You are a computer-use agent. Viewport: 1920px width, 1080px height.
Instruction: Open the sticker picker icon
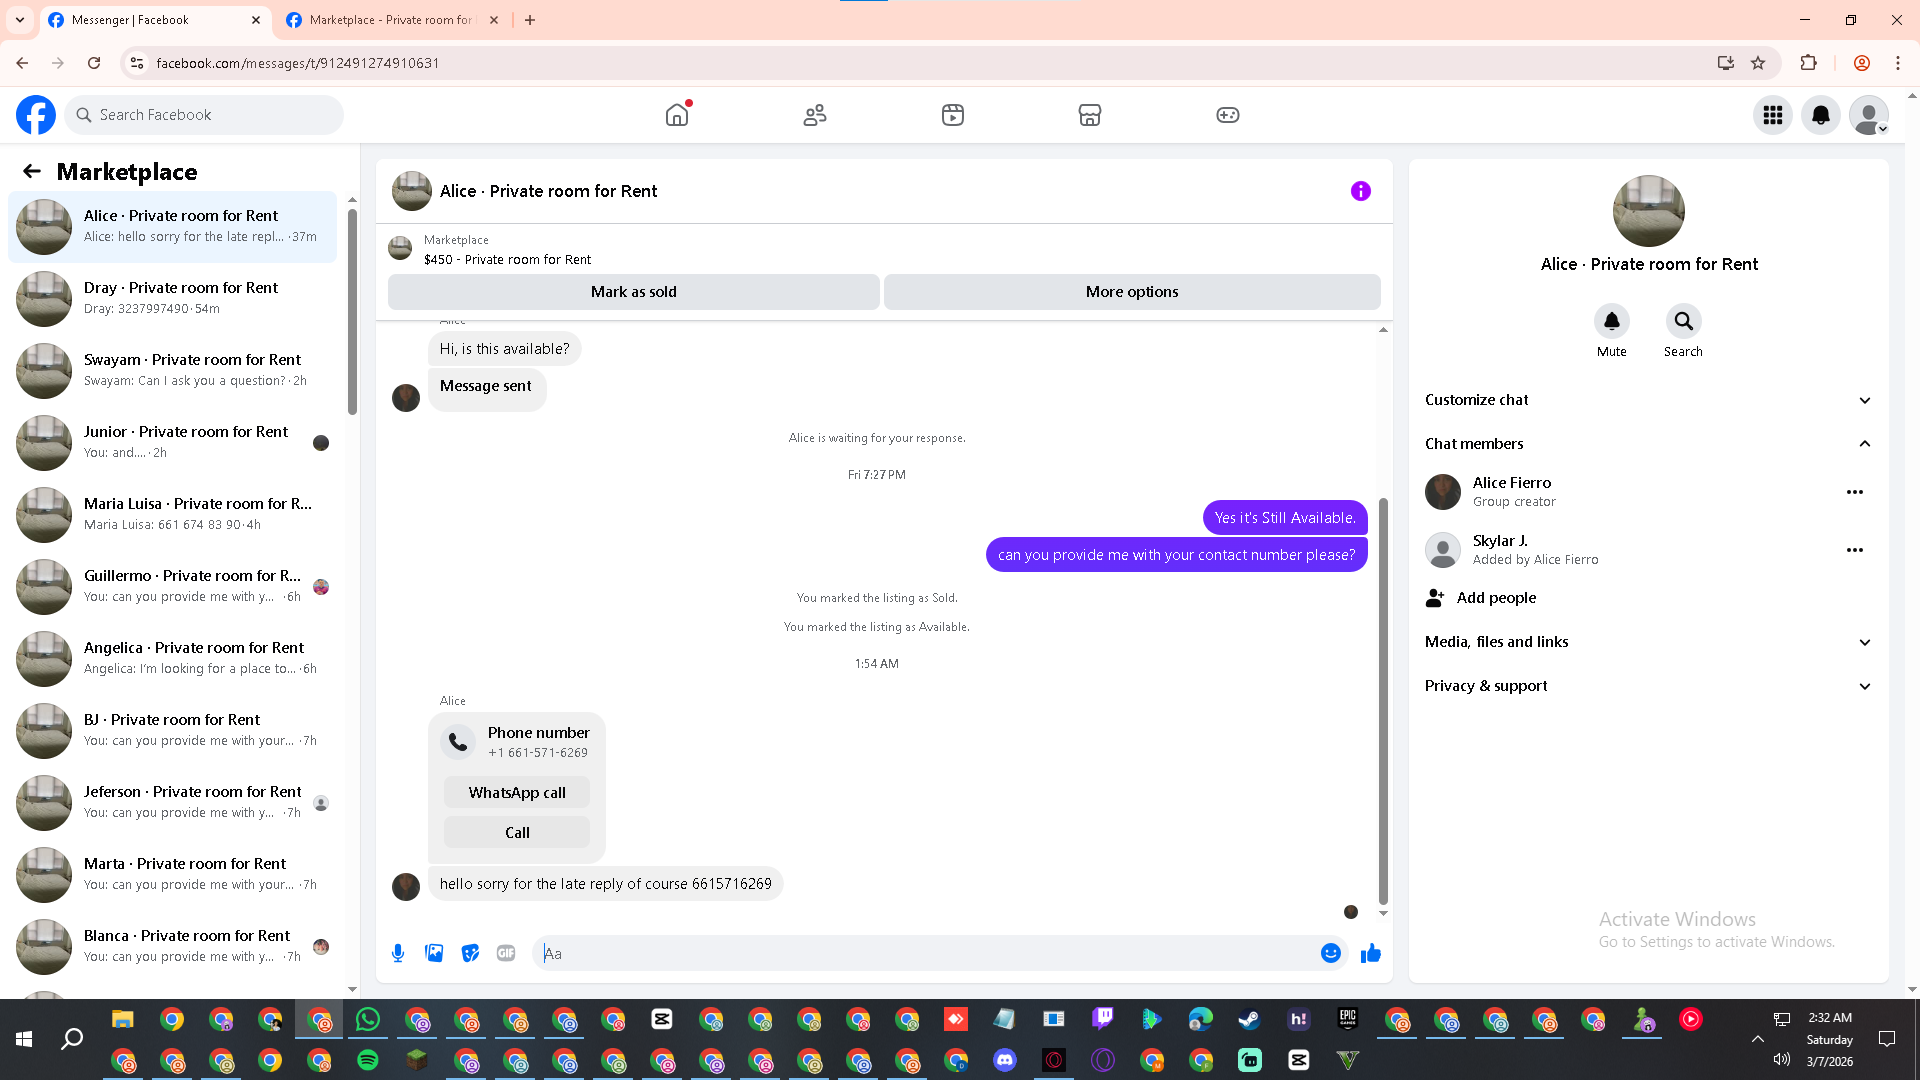pos(470,953)
